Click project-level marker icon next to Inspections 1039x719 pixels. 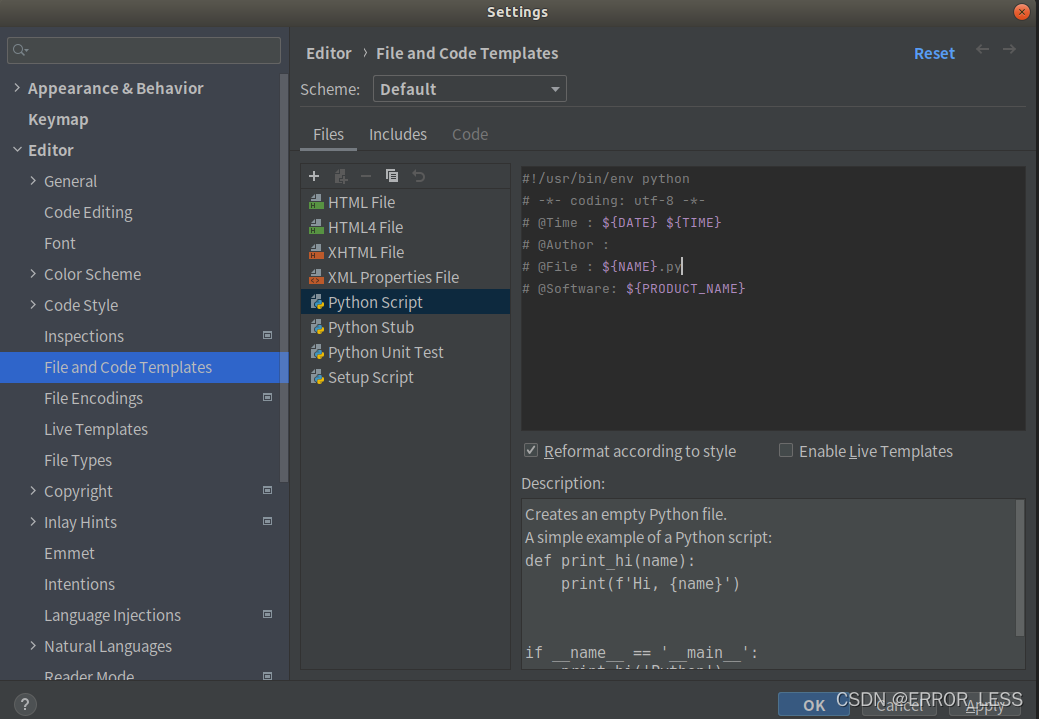point(268,335)
